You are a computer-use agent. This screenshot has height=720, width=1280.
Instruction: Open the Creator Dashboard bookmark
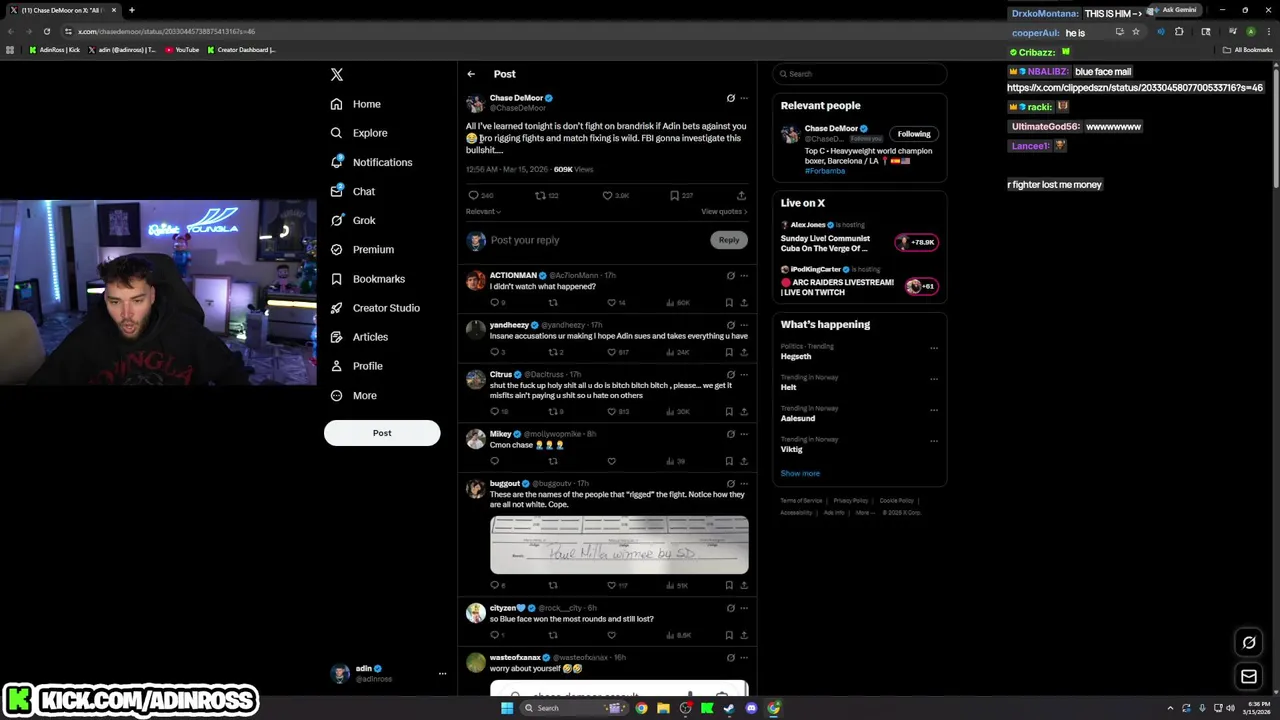(x=241, y=50)
